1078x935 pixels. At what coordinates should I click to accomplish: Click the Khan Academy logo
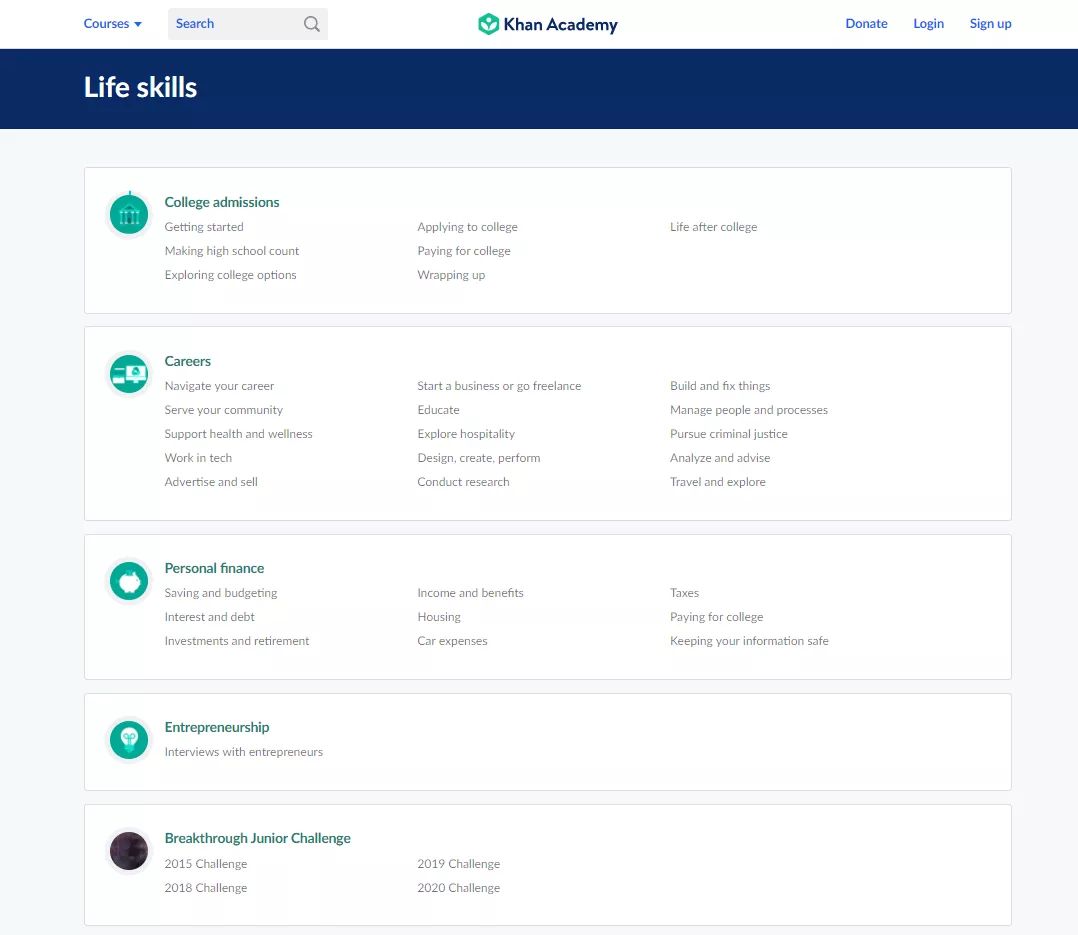tap(548, 24)
